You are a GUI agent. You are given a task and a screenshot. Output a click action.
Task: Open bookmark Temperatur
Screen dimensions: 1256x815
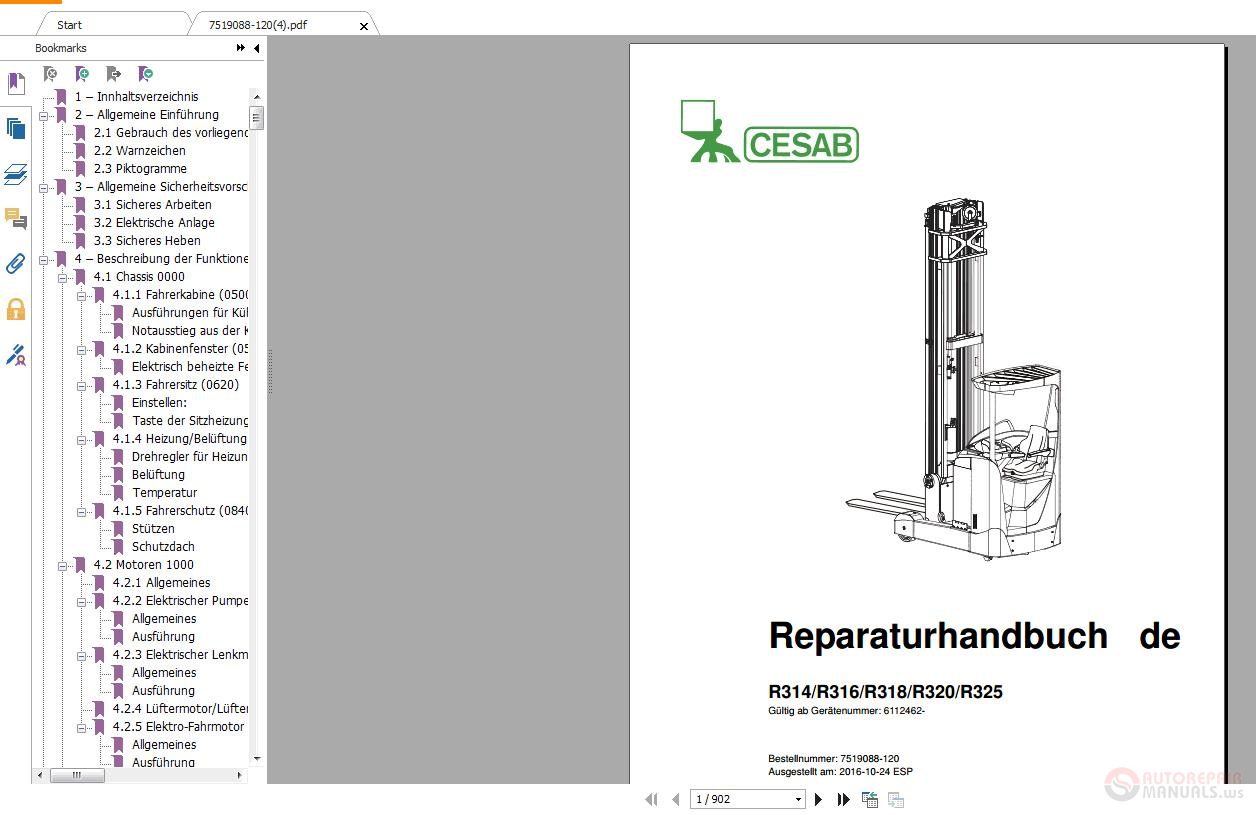[164, 493]
